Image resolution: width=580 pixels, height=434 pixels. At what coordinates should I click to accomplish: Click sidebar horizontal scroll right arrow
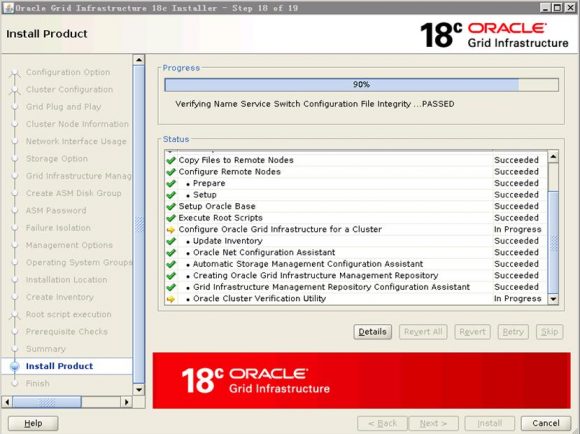coord(127,402)
